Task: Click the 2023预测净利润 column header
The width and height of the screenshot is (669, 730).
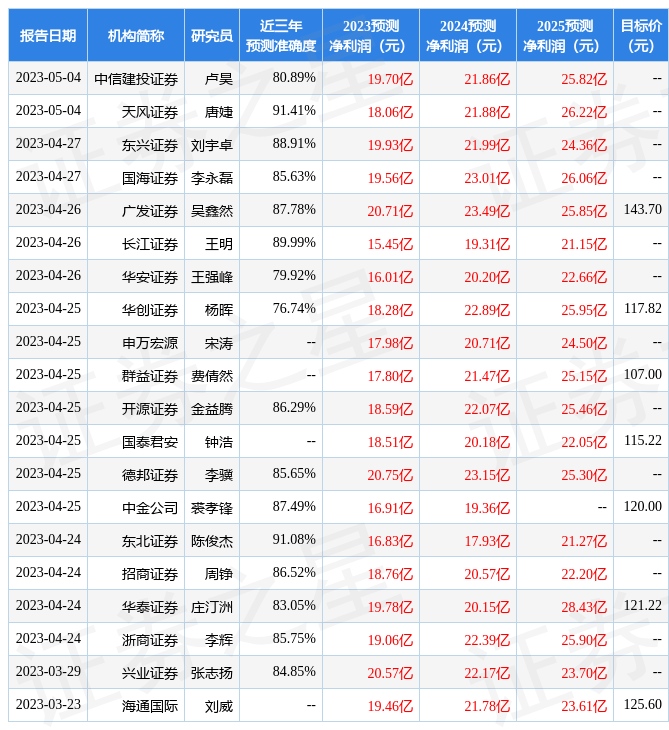Action: (x=370, y=35)
